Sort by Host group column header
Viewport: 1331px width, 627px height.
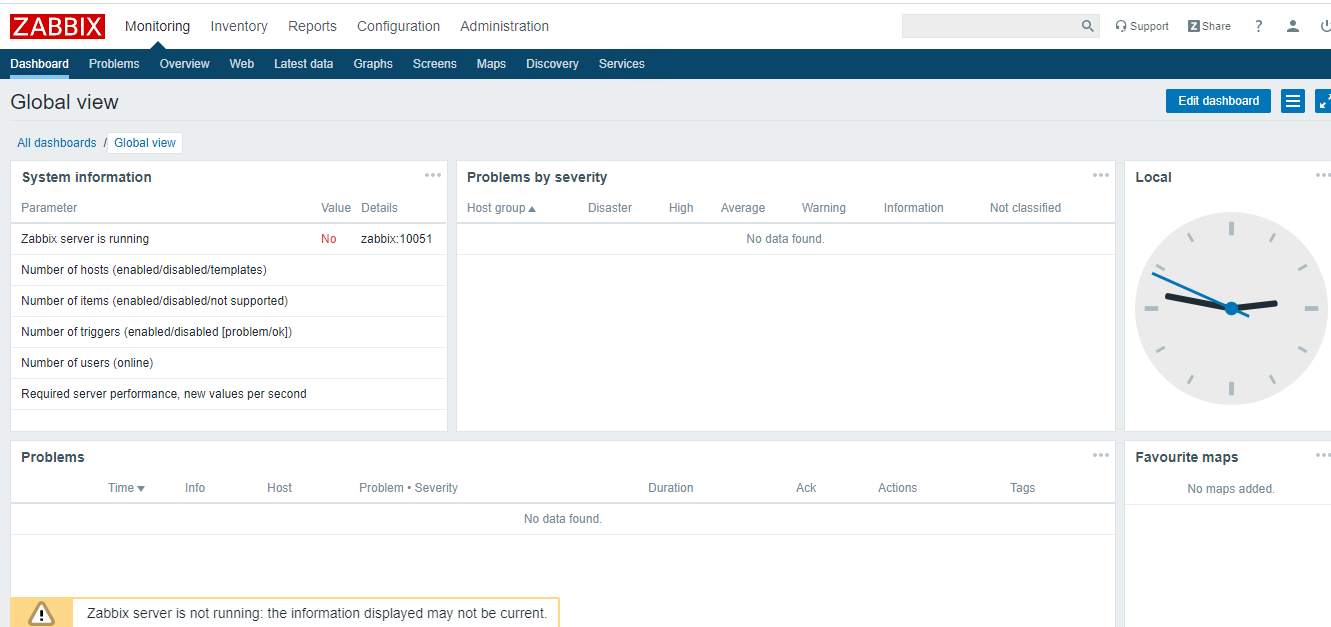[501, 208]
